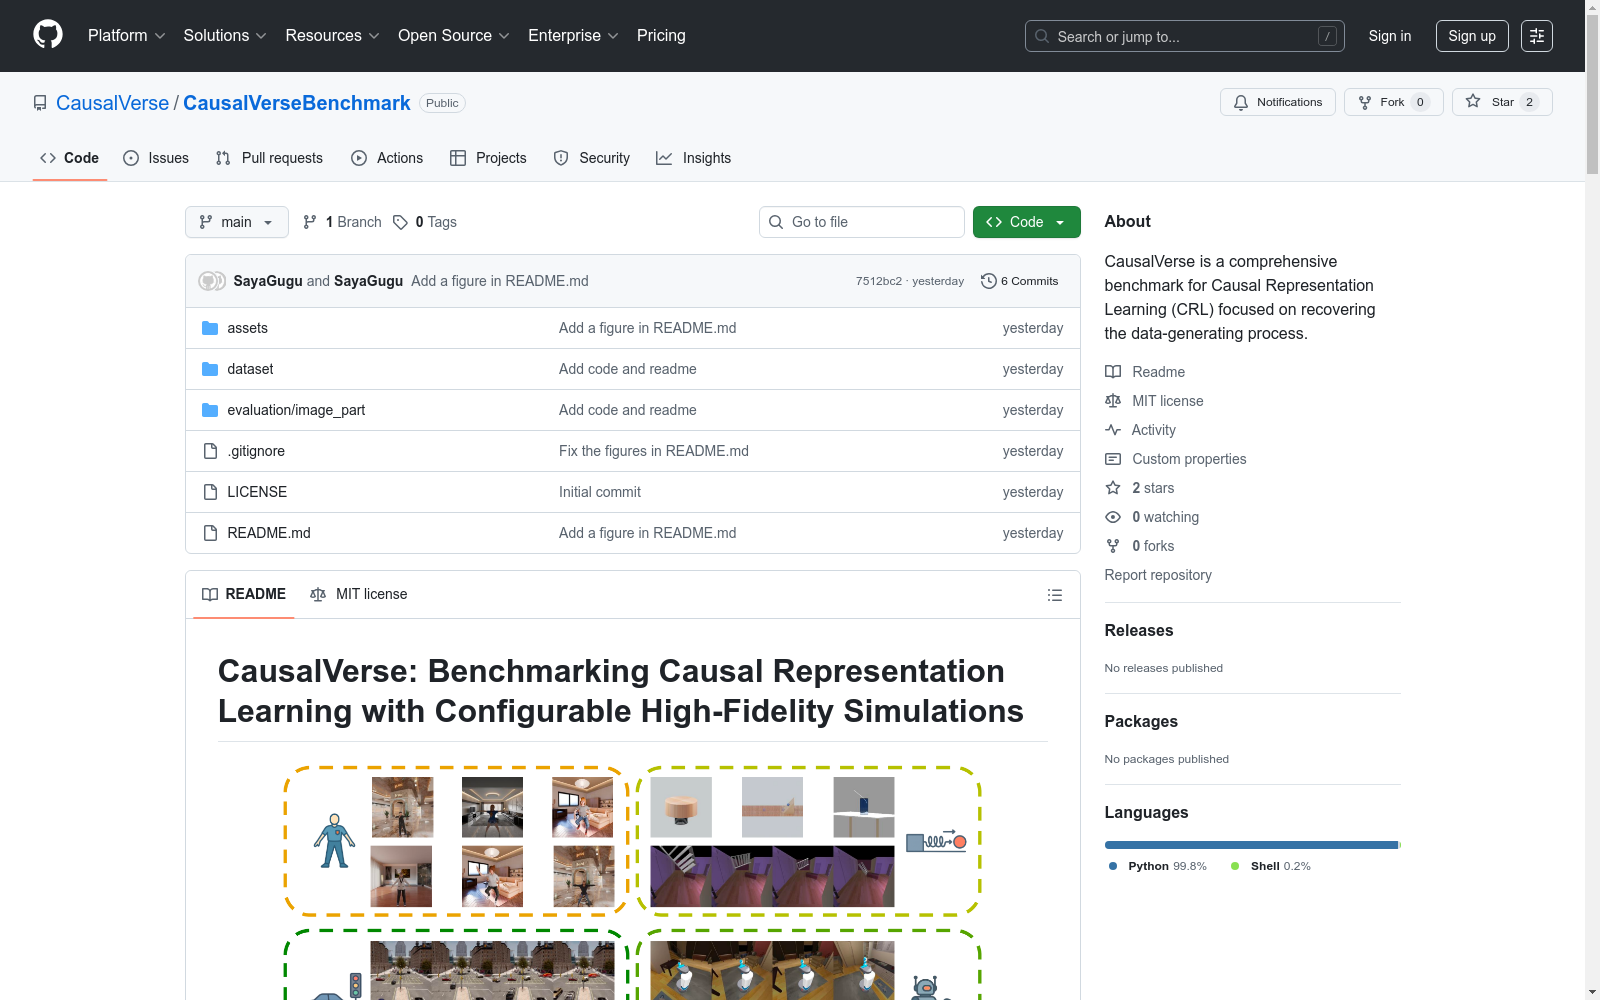Click the "Add code and readme" commit message for dataset

point(628,369)
